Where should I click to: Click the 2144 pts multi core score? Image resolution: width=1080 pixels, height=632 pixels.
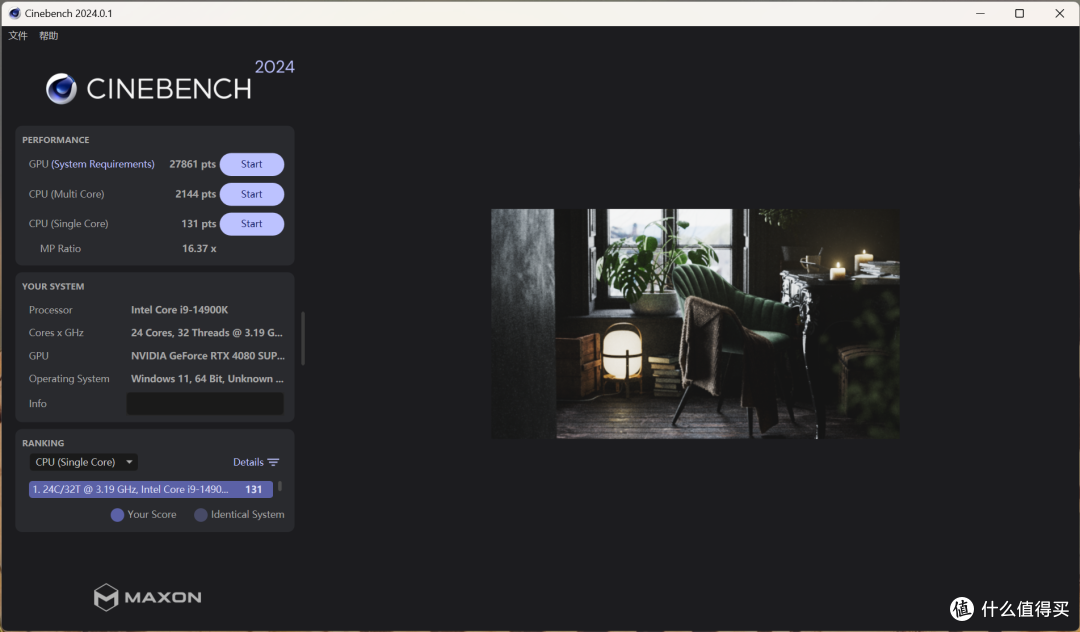pos(195,194)
